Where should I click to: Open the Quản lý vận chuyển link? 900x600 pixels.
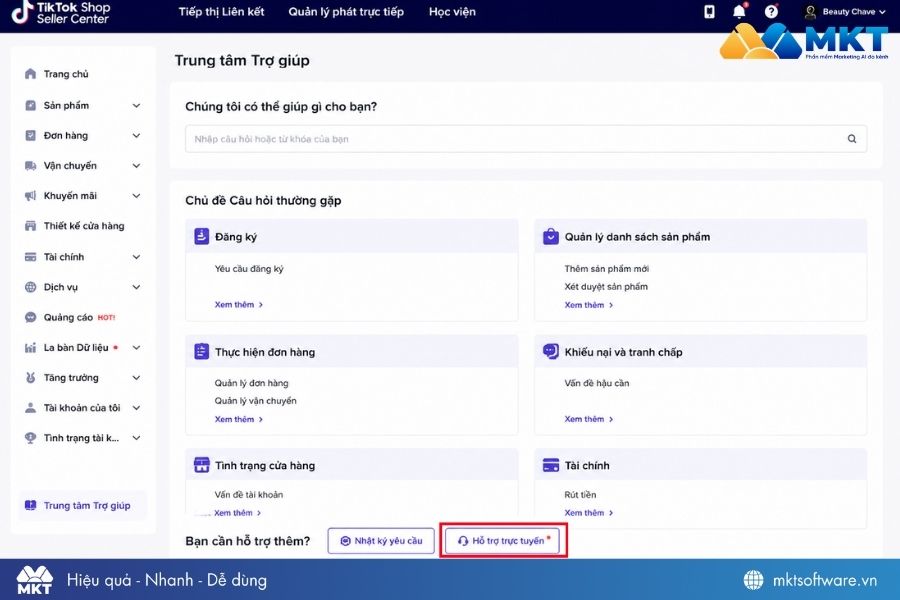[255, 401]
